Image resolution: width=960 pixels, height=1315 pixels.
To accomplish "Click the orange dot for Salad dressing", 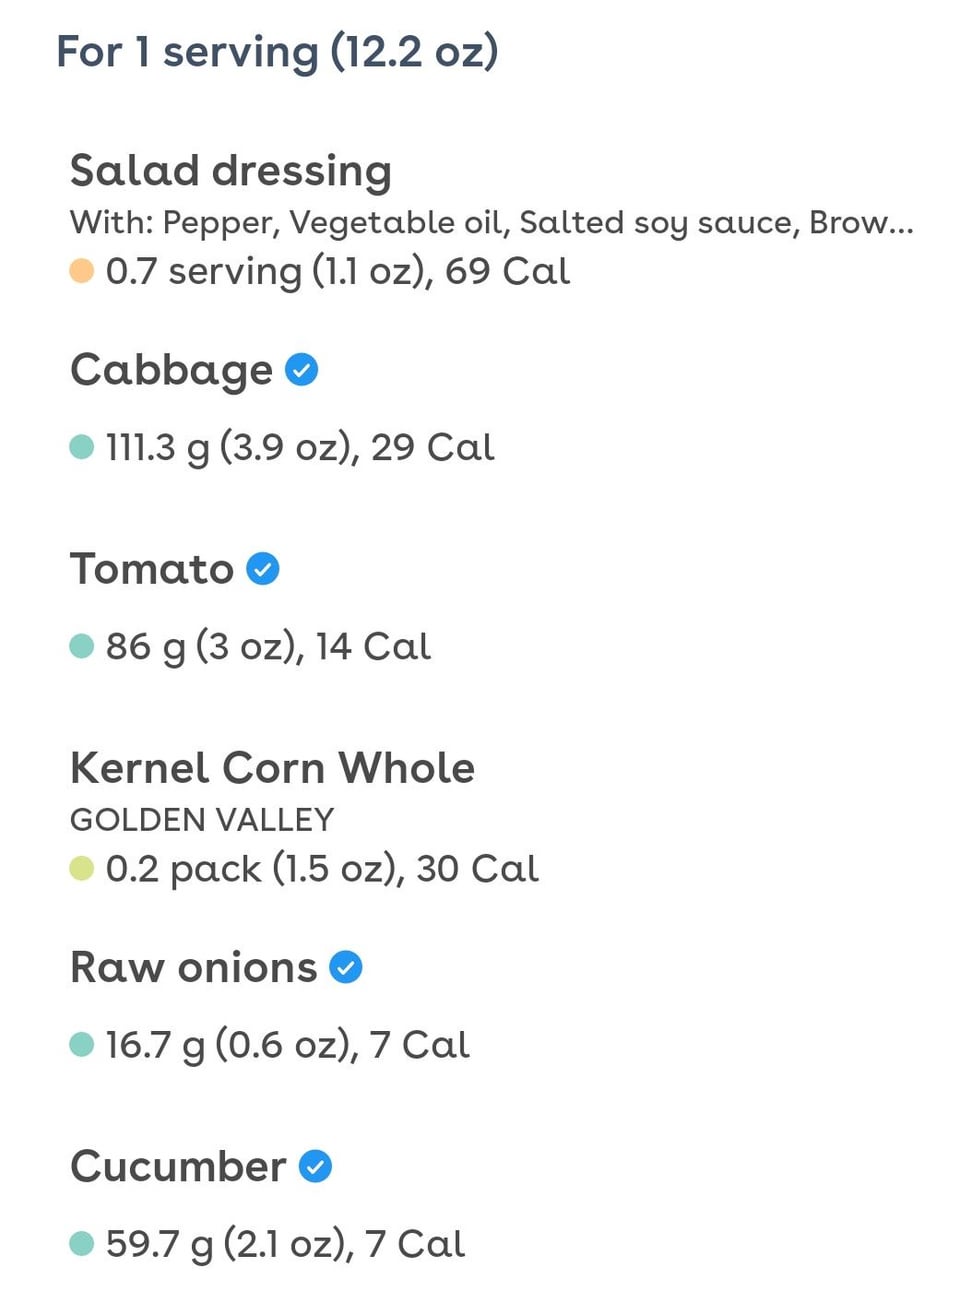I will point(82,271).
